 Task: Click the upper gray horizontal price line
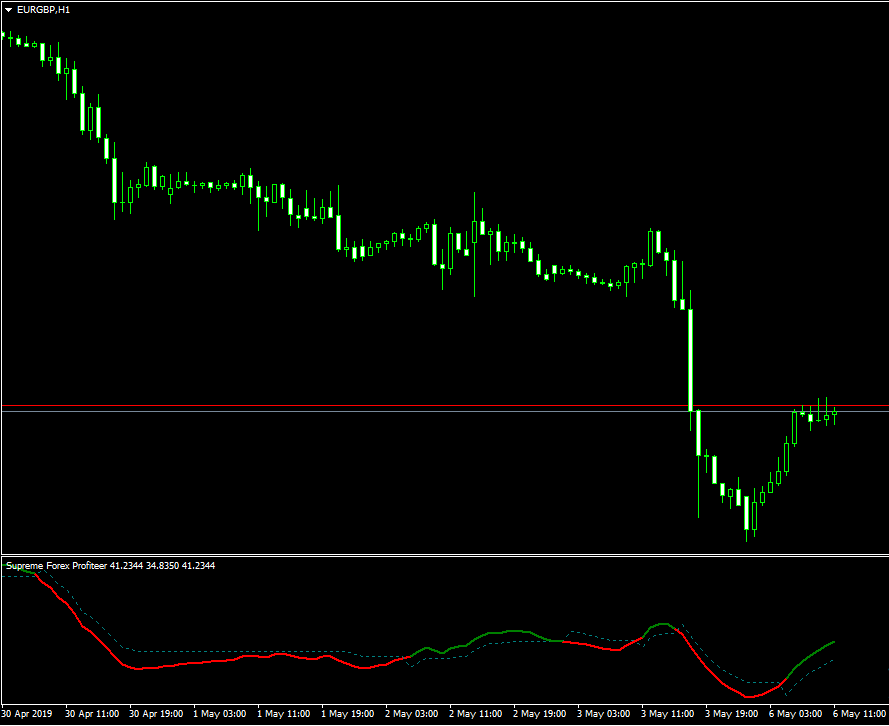coord(444,406)
